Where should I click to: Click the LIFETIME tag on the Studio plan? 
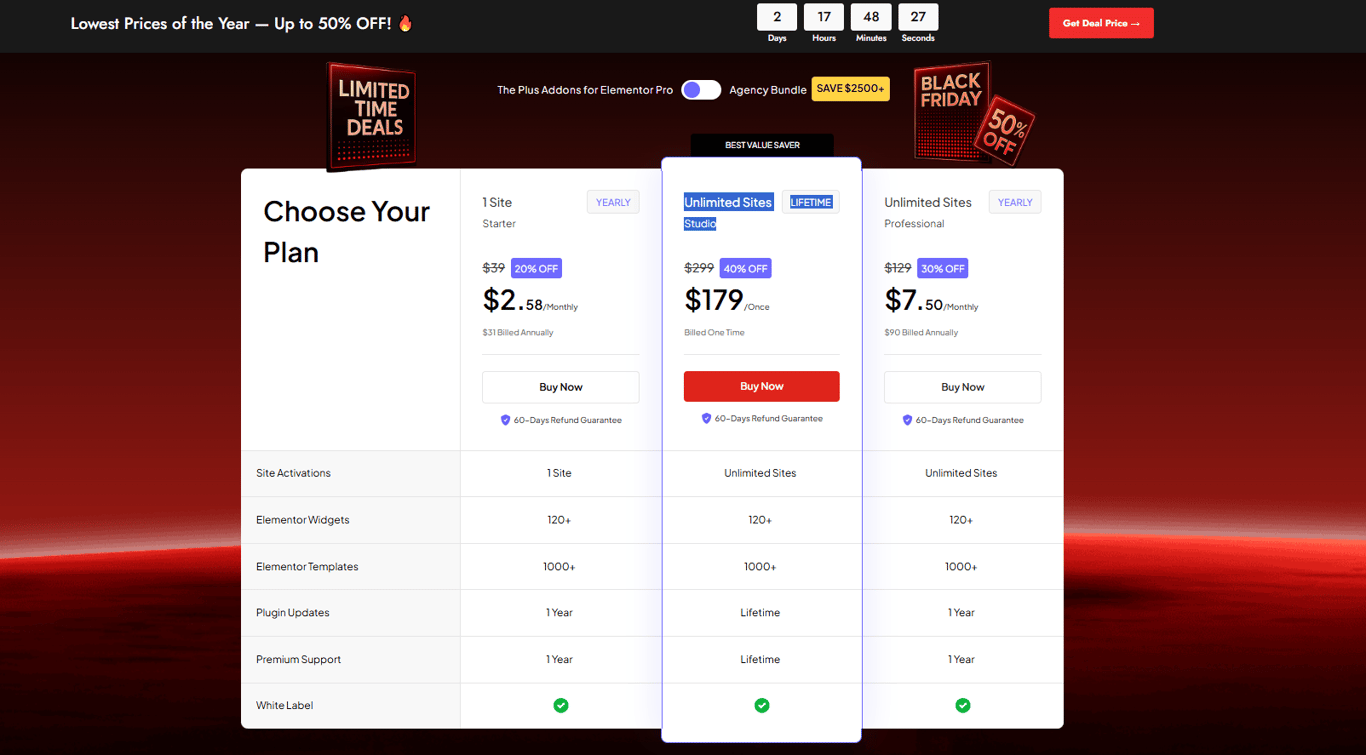point(810,202)
